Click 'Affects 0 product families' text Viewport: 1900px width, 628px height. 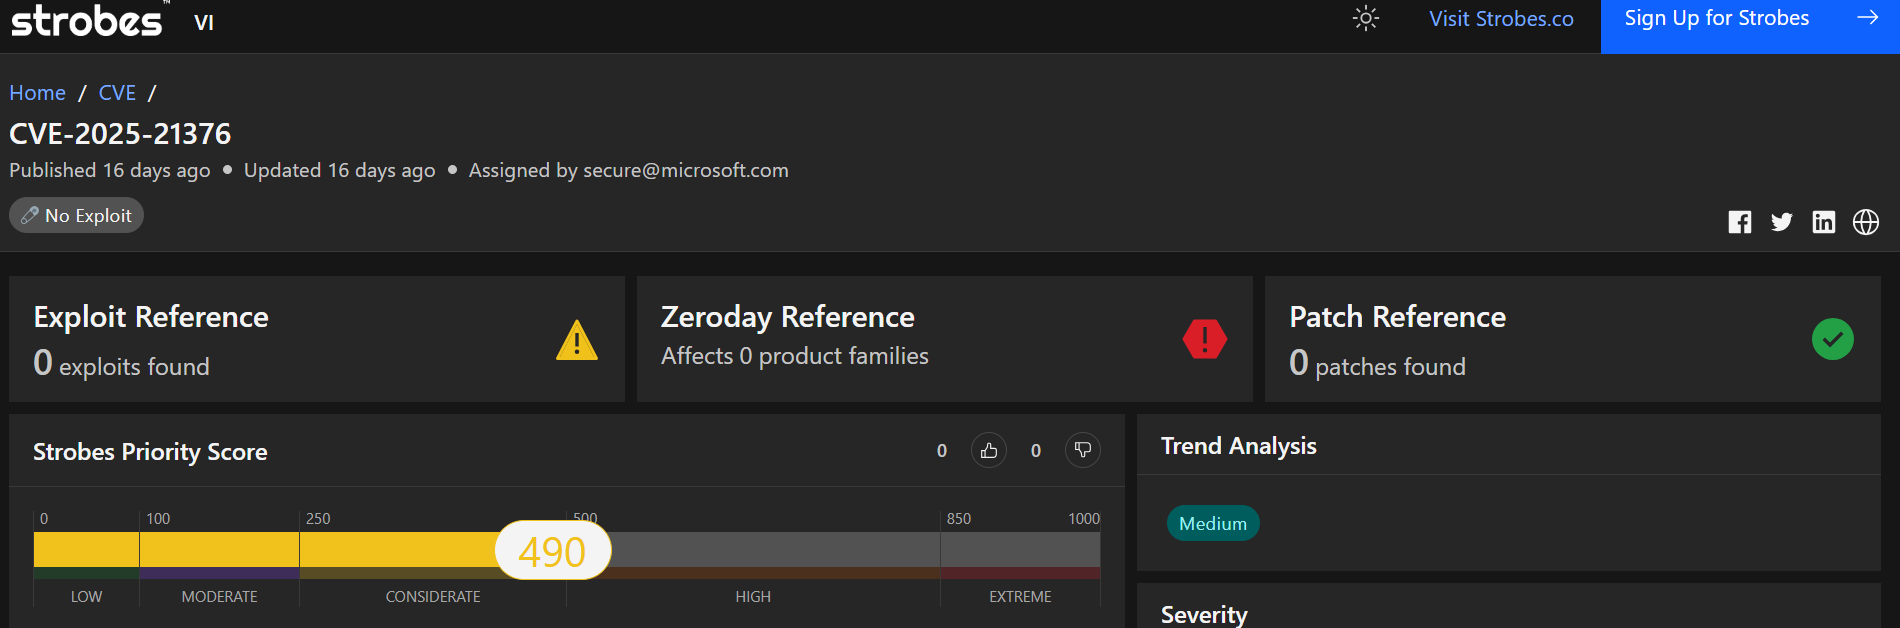(795, 356)
